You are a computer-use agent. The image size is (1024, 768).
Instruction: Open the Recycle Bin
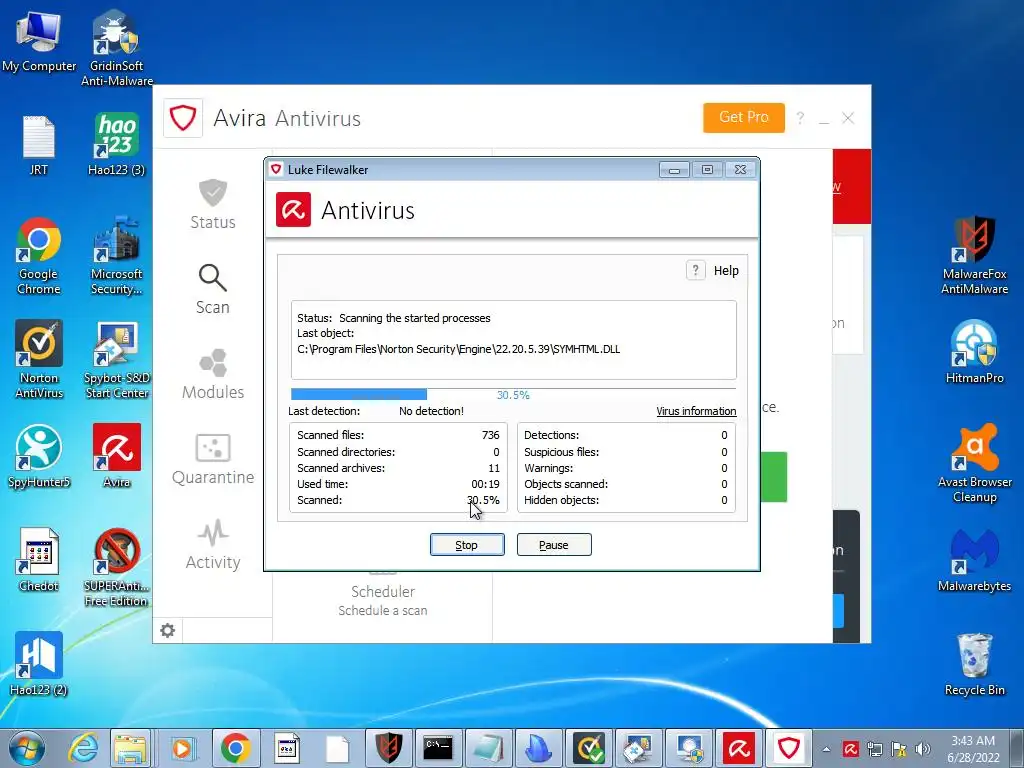point(974,664)
